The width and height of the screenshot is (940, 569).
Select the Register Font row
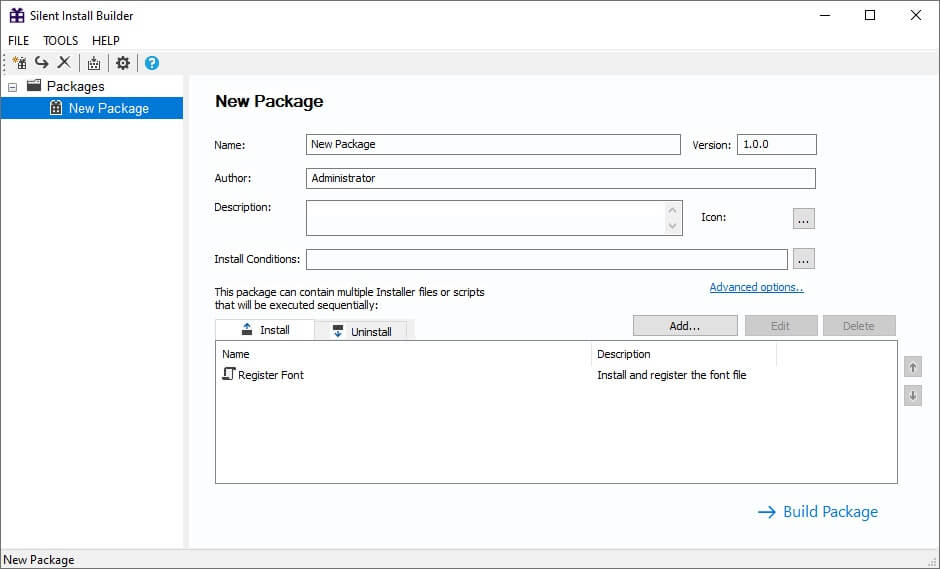(x=556, y=375)
